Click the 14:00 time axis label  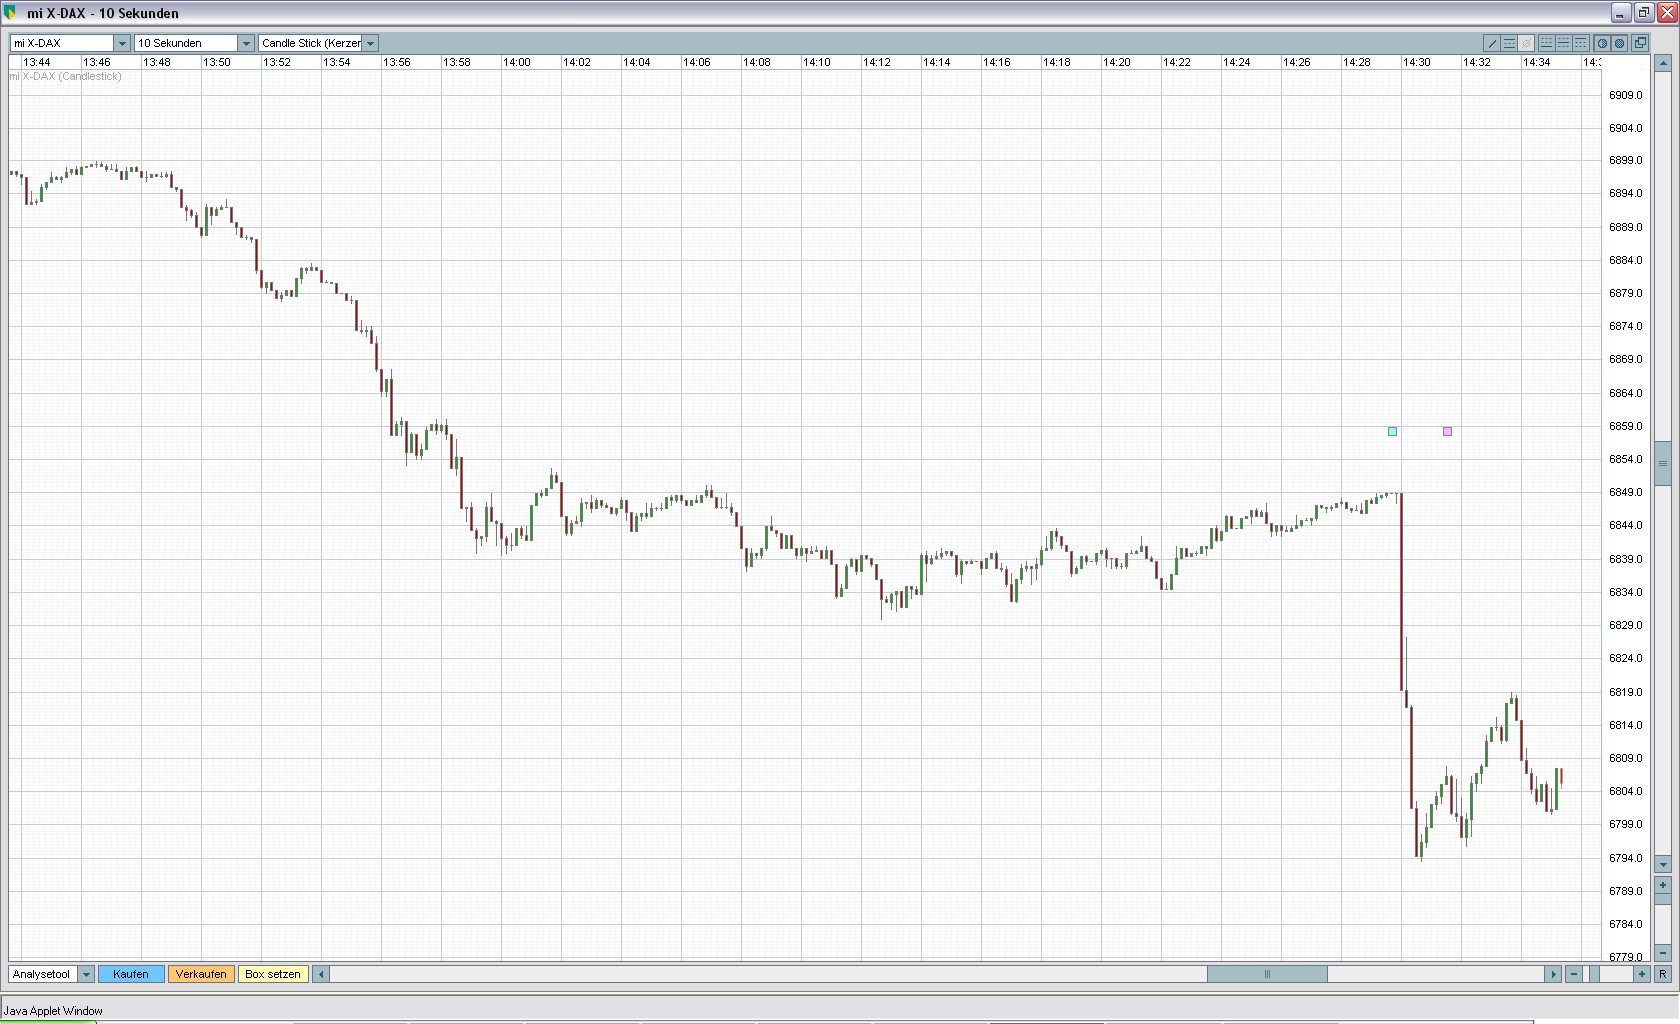coord(517,62)
